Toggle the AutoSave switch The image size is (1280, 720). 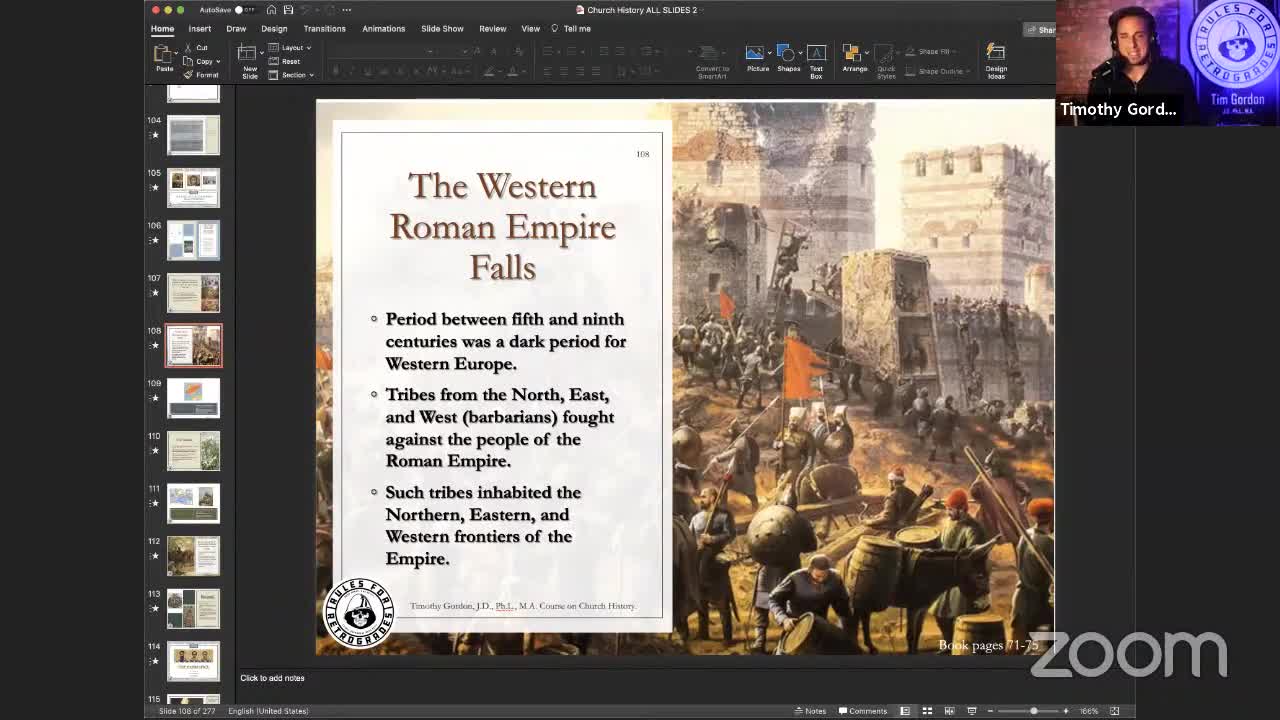pyautogui.click(x=243, y=10)
